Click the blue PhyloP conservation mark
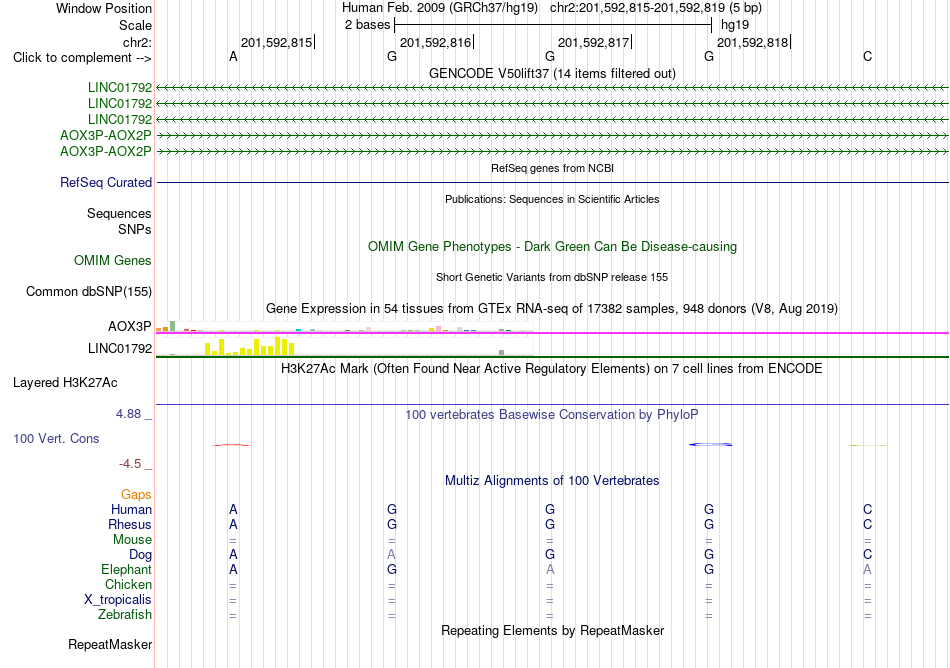The height and width of the screenshot is (668, 950). 711,445
